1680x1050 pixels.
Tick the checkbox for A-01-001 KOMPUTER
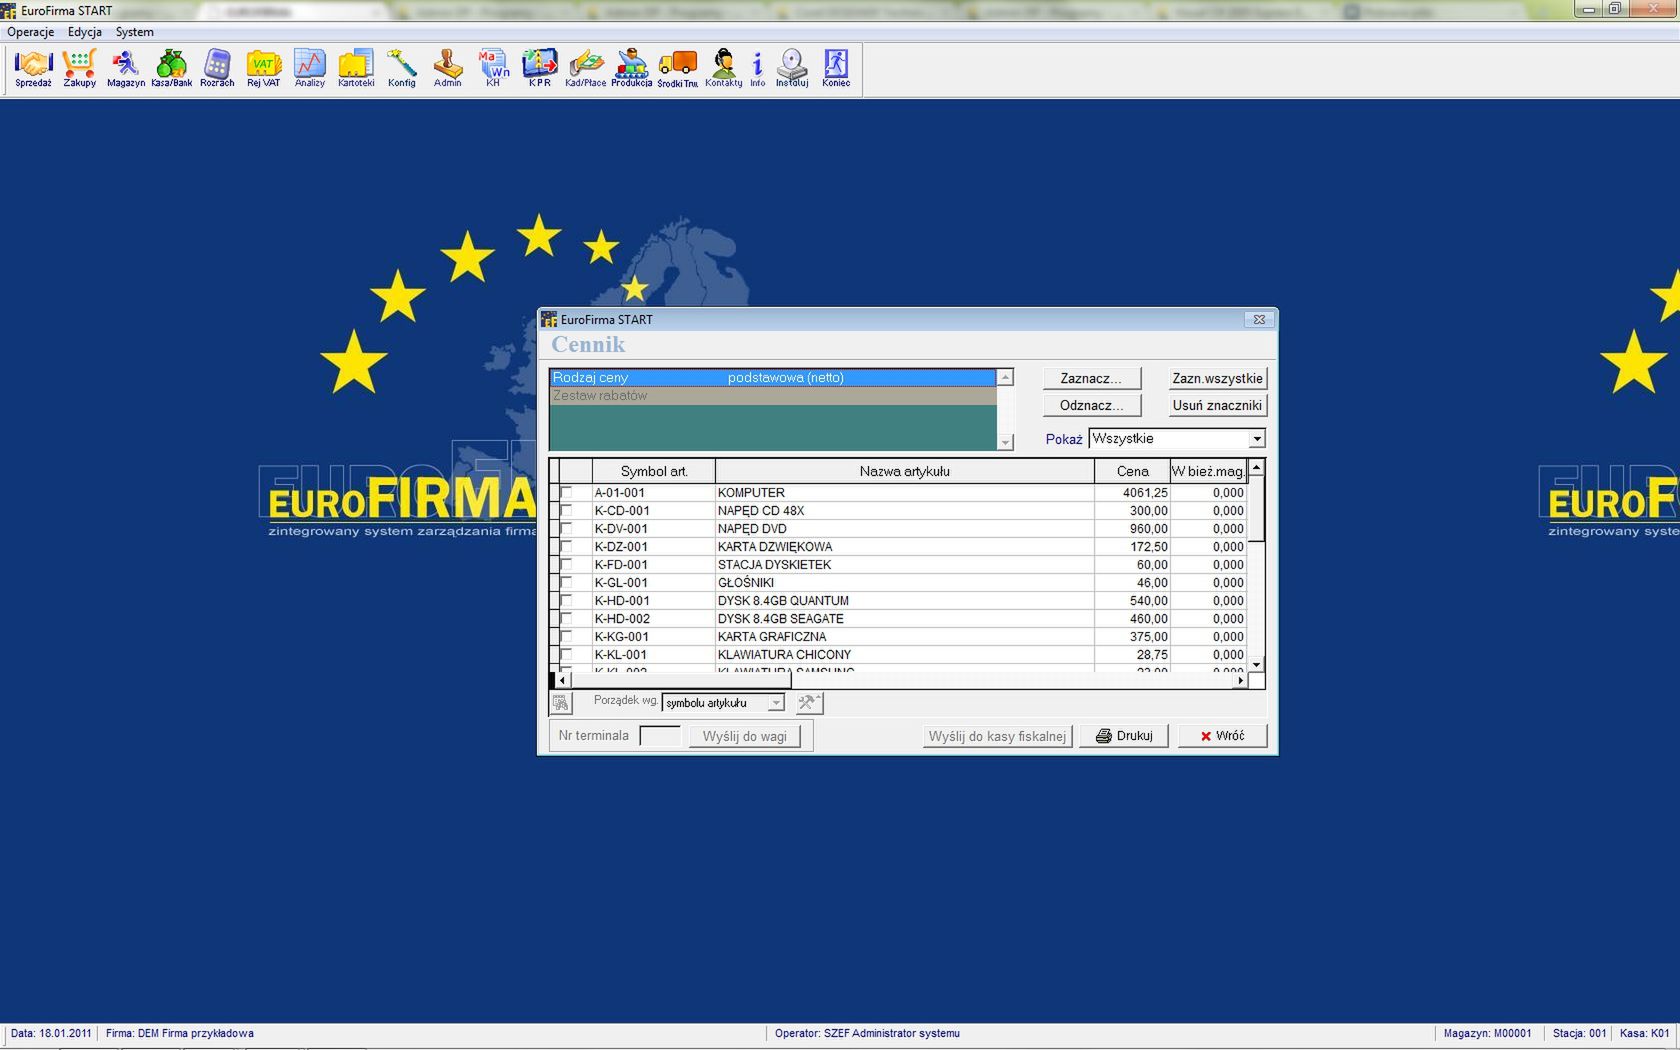pyautogui.click(x=566, y=492)
